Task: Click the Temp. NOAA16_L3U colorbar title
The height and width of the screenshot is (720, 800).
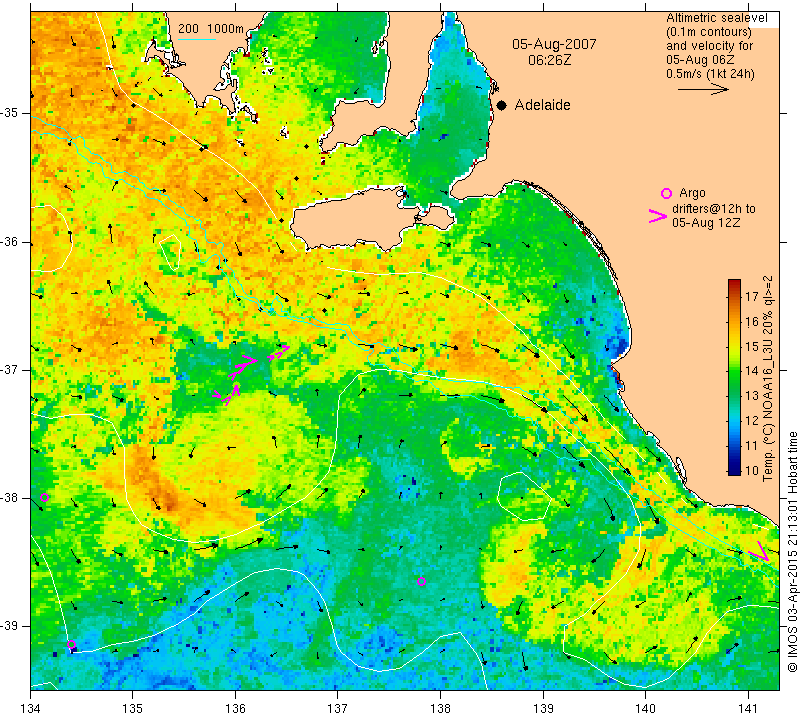Action: pos(768,378)
